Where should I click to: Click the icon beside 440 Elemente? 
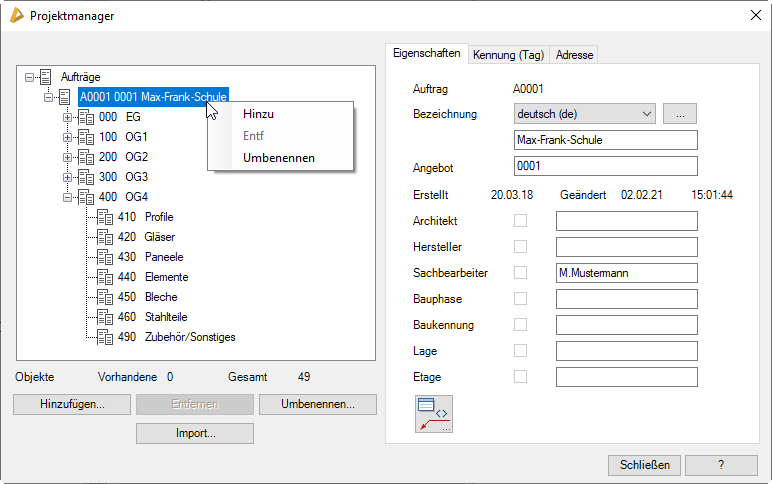pos(105,277)
